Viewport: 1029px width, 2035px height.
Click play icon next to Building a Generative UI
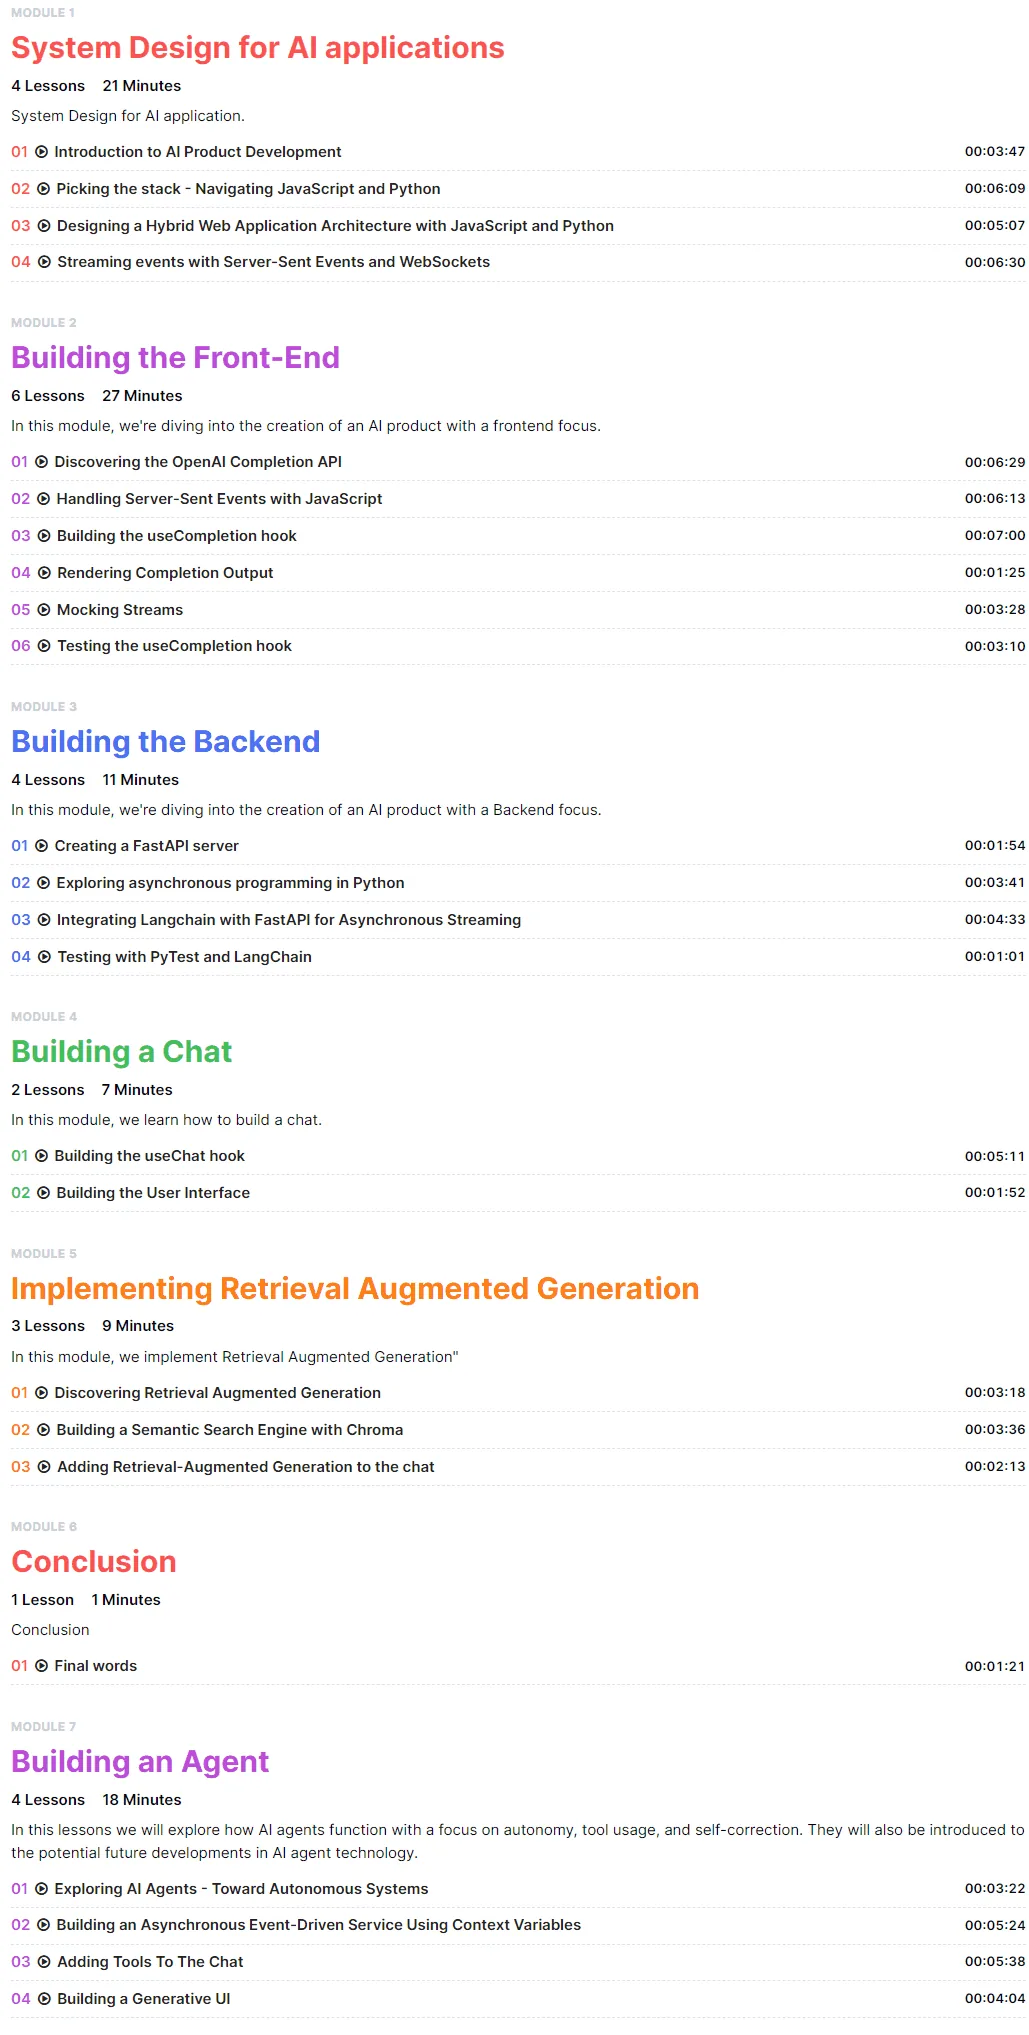pyautogui.click(x=44, y=1999)
